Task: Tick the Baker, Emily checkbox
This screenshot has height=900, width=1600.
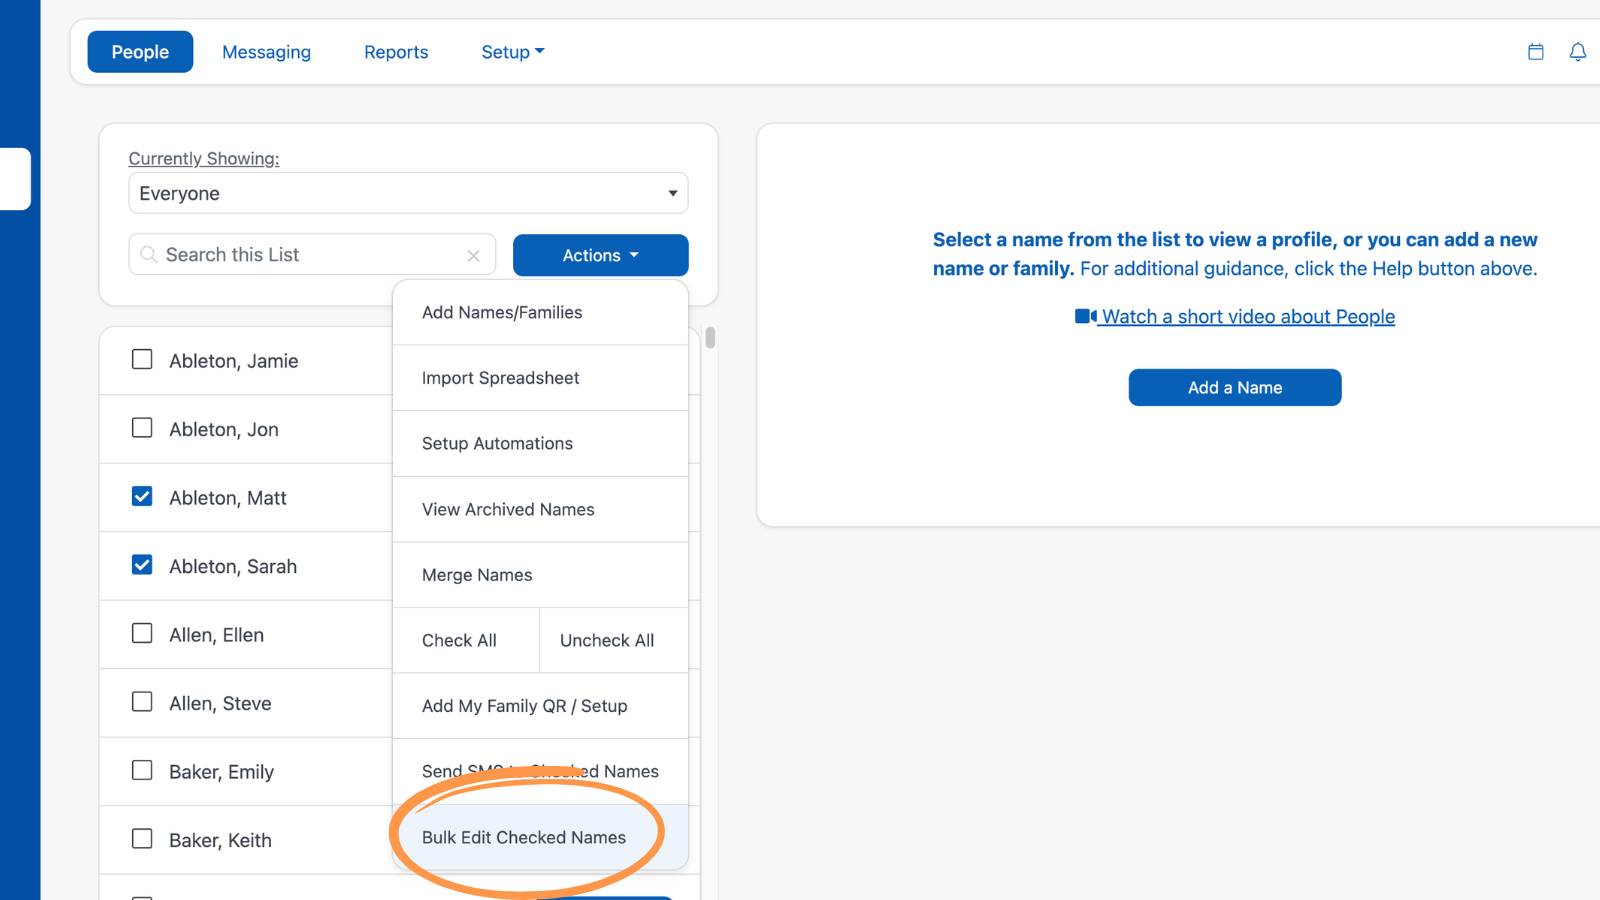Action: 142,770
